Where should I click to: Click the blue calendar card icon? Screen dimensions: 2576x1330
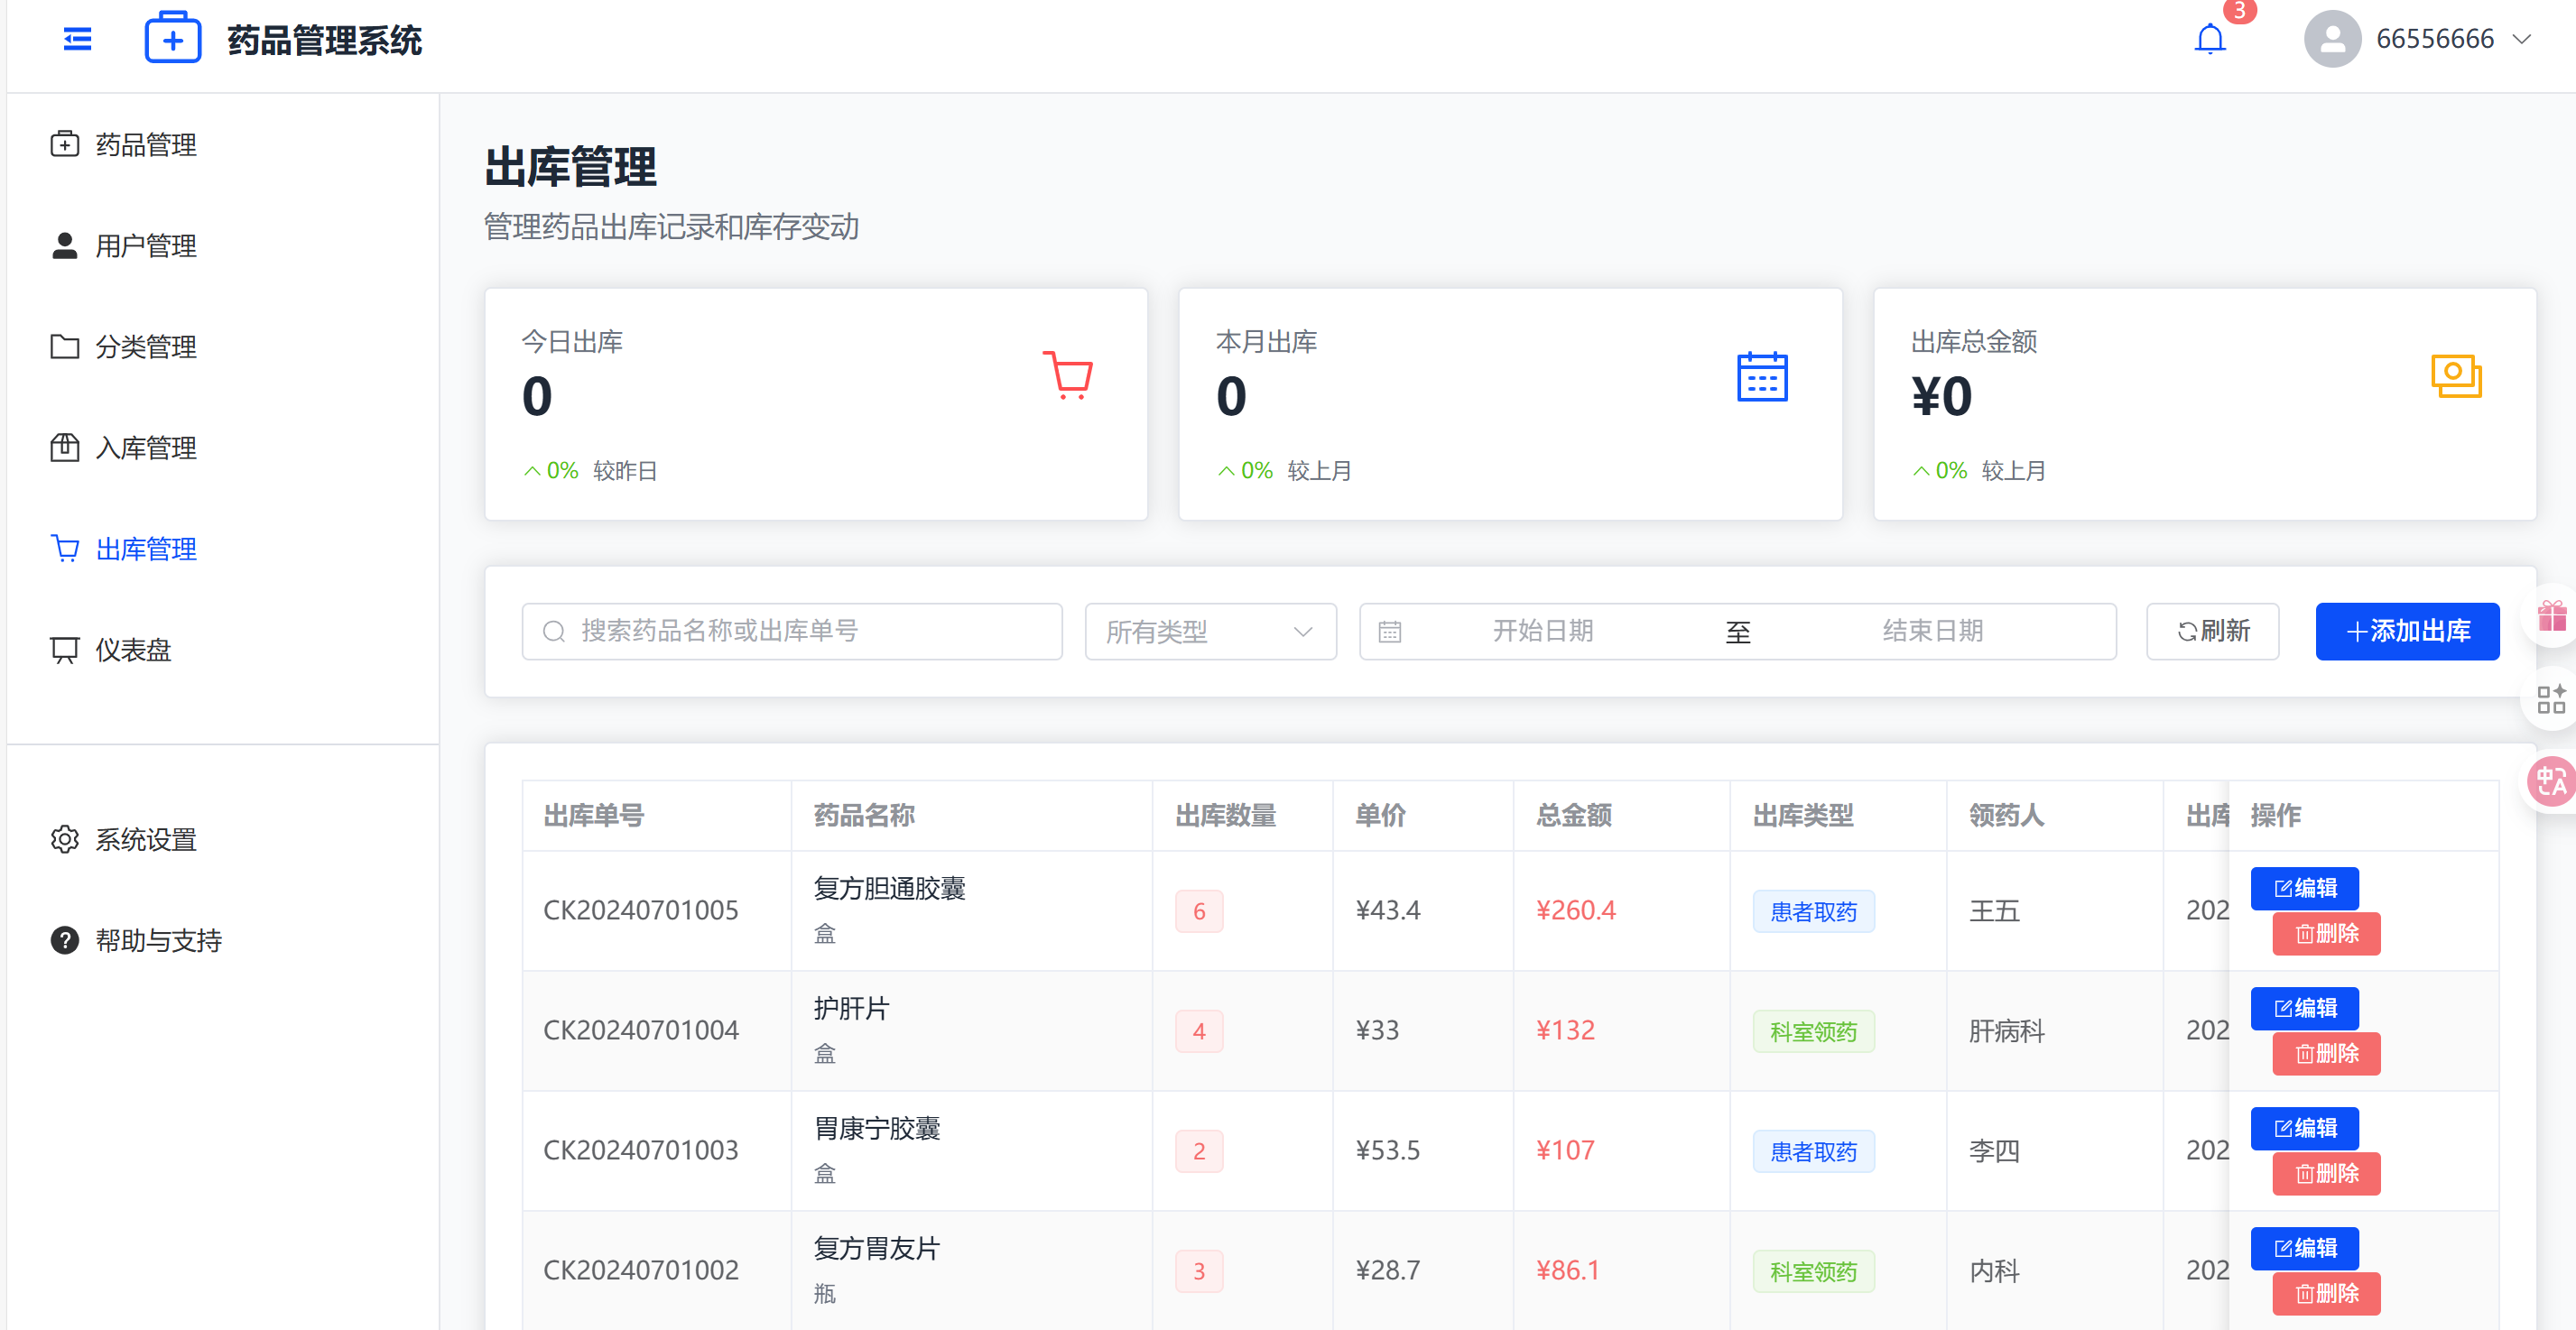1761,377
